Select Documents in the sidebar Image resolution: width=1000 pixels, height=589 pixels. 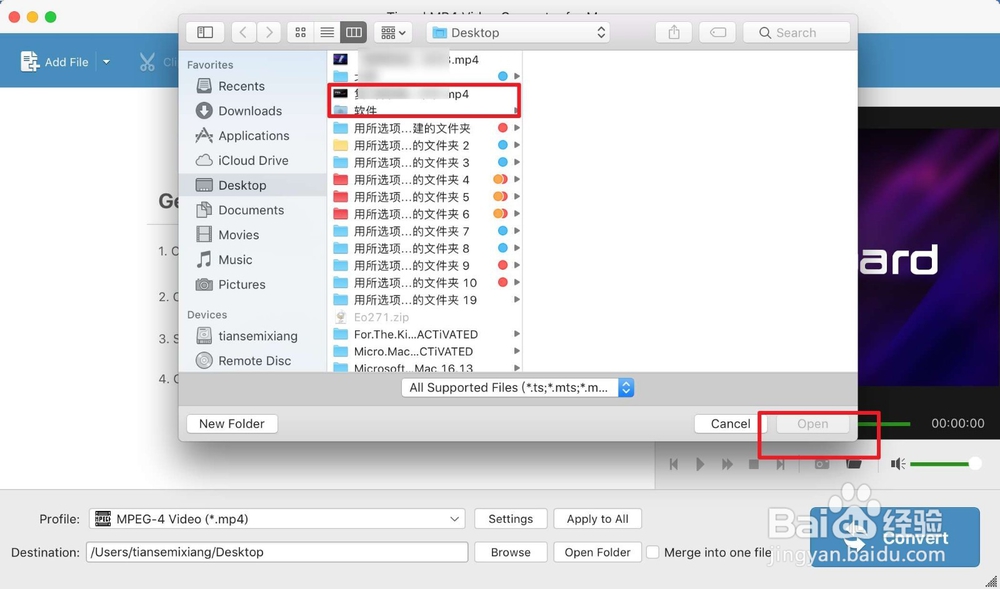click(251, 210)
